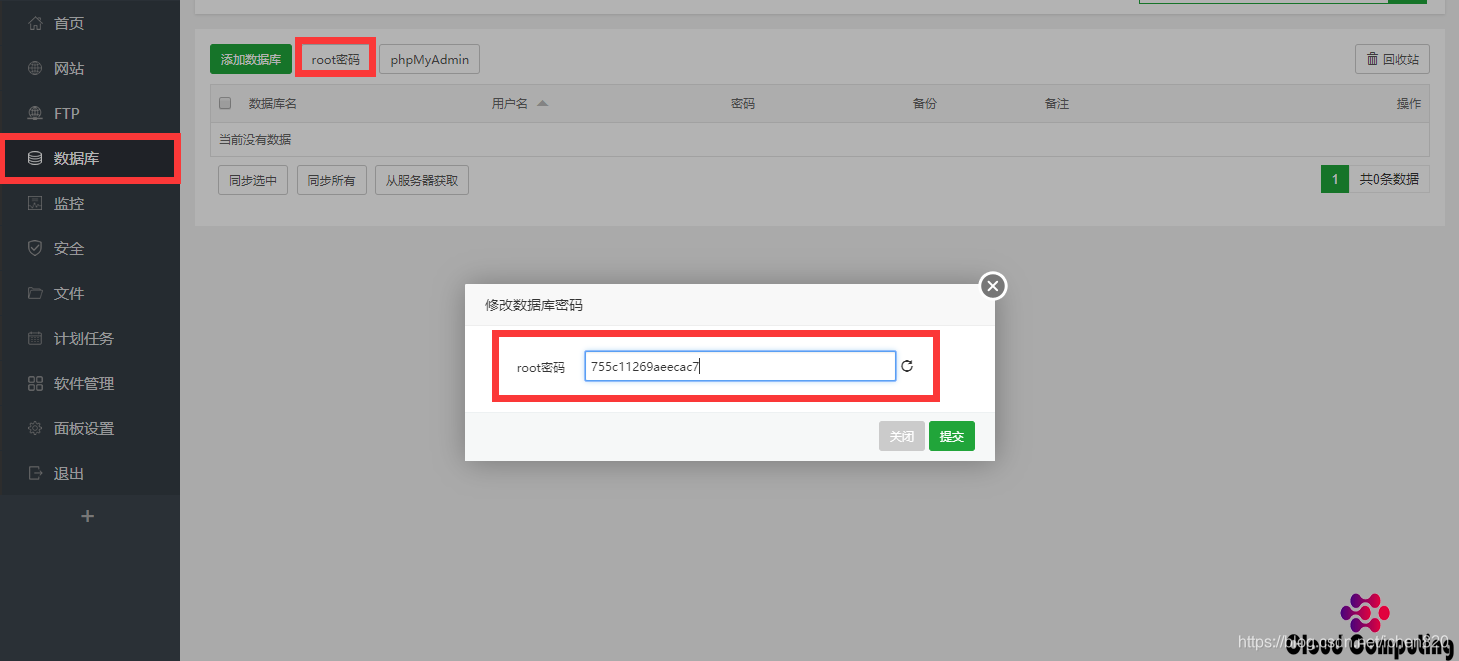This screenshot has width=1459, height=661.
Task: Open the FTP section in the sidebar
Action: [x=90, y=113]
